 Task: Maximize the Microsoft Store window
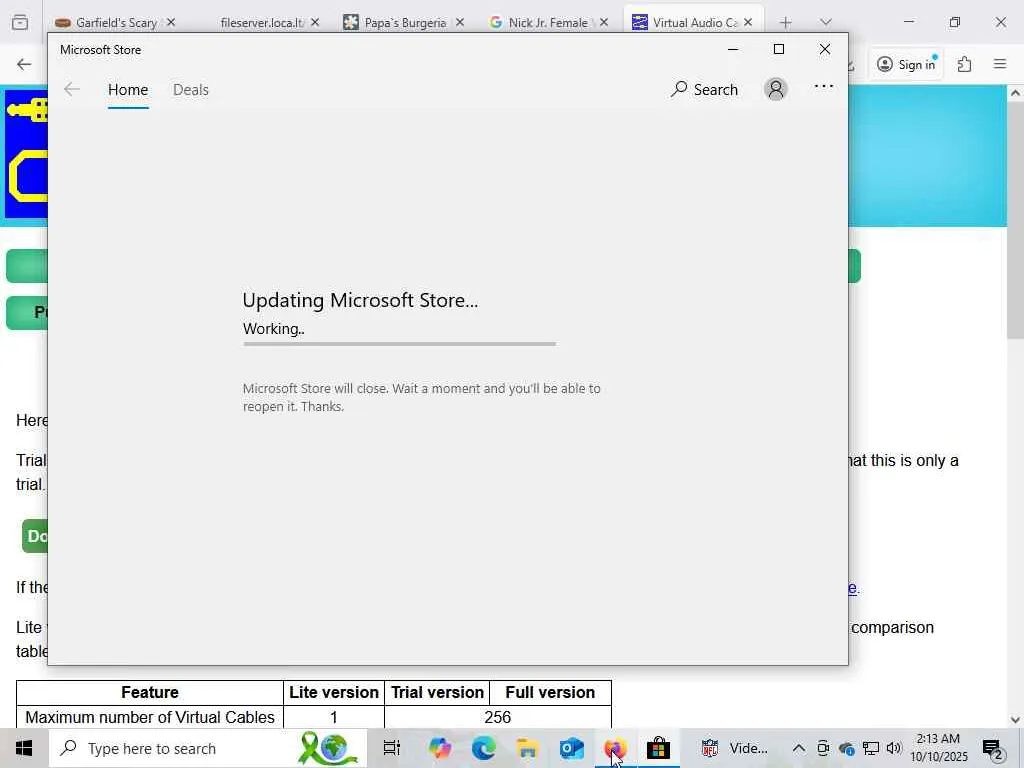pos(778,49)
